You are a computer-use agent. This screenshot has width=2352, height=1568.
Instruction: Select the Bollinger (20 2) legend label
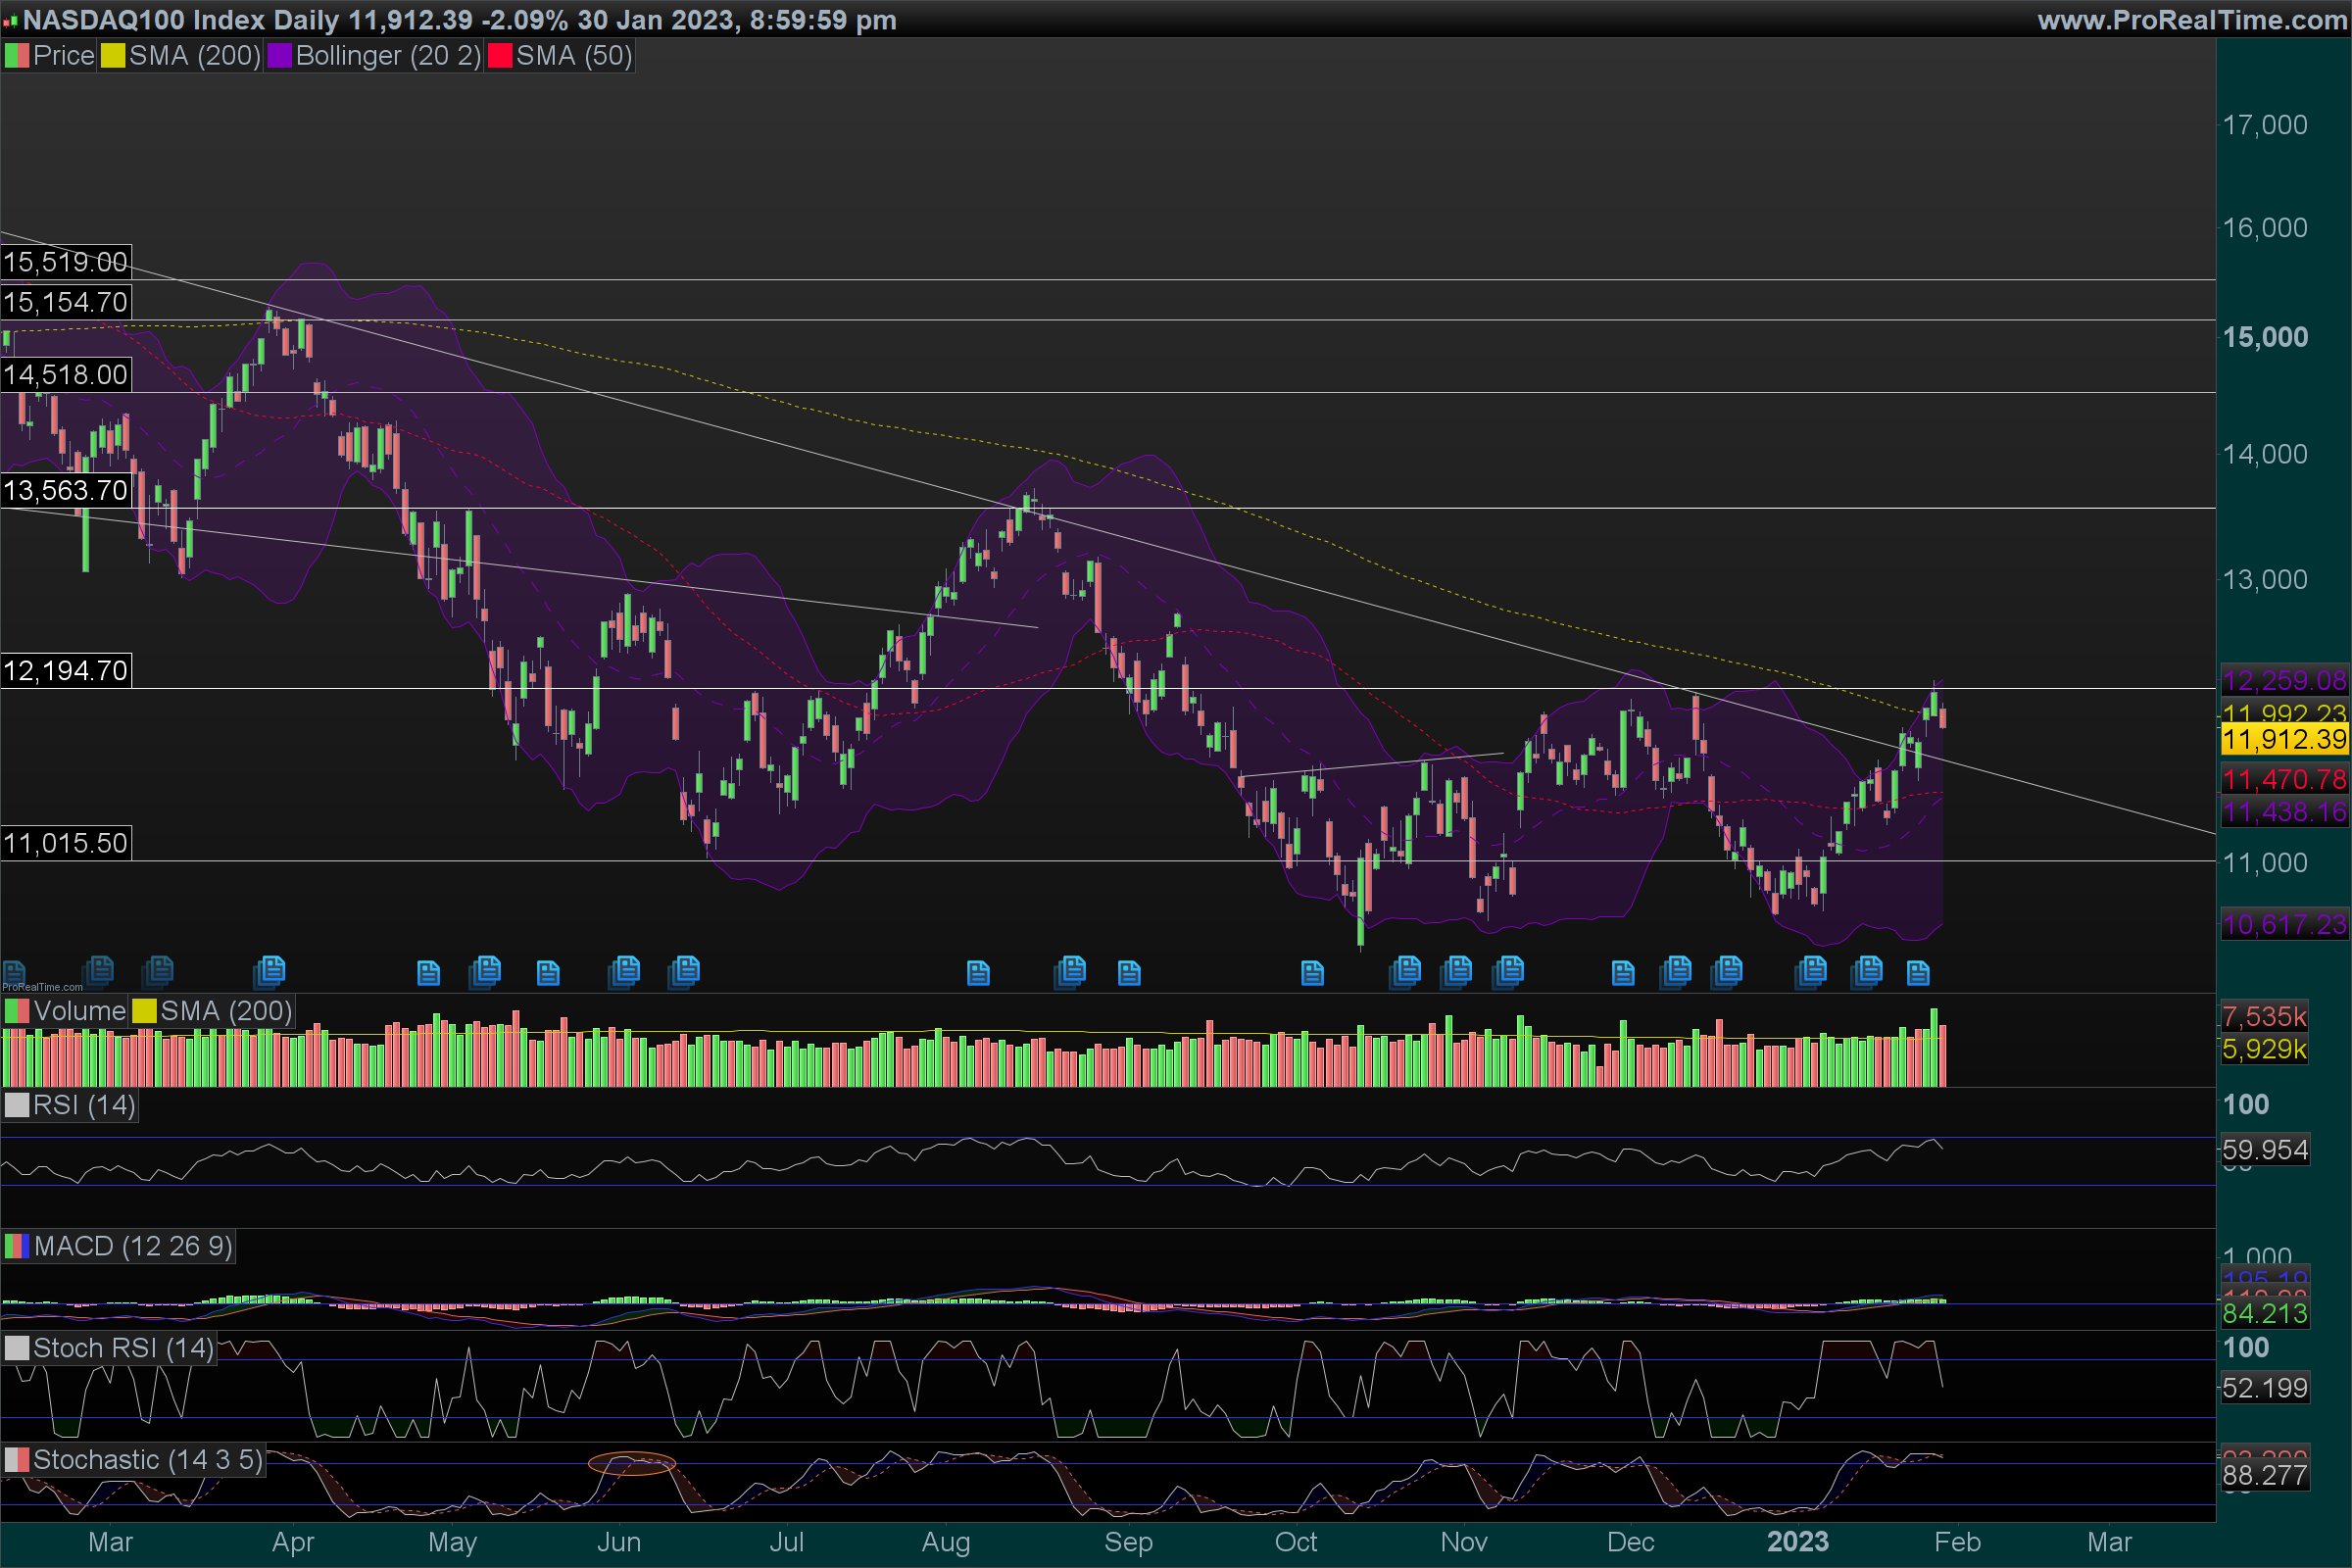[x=388, y=56]
